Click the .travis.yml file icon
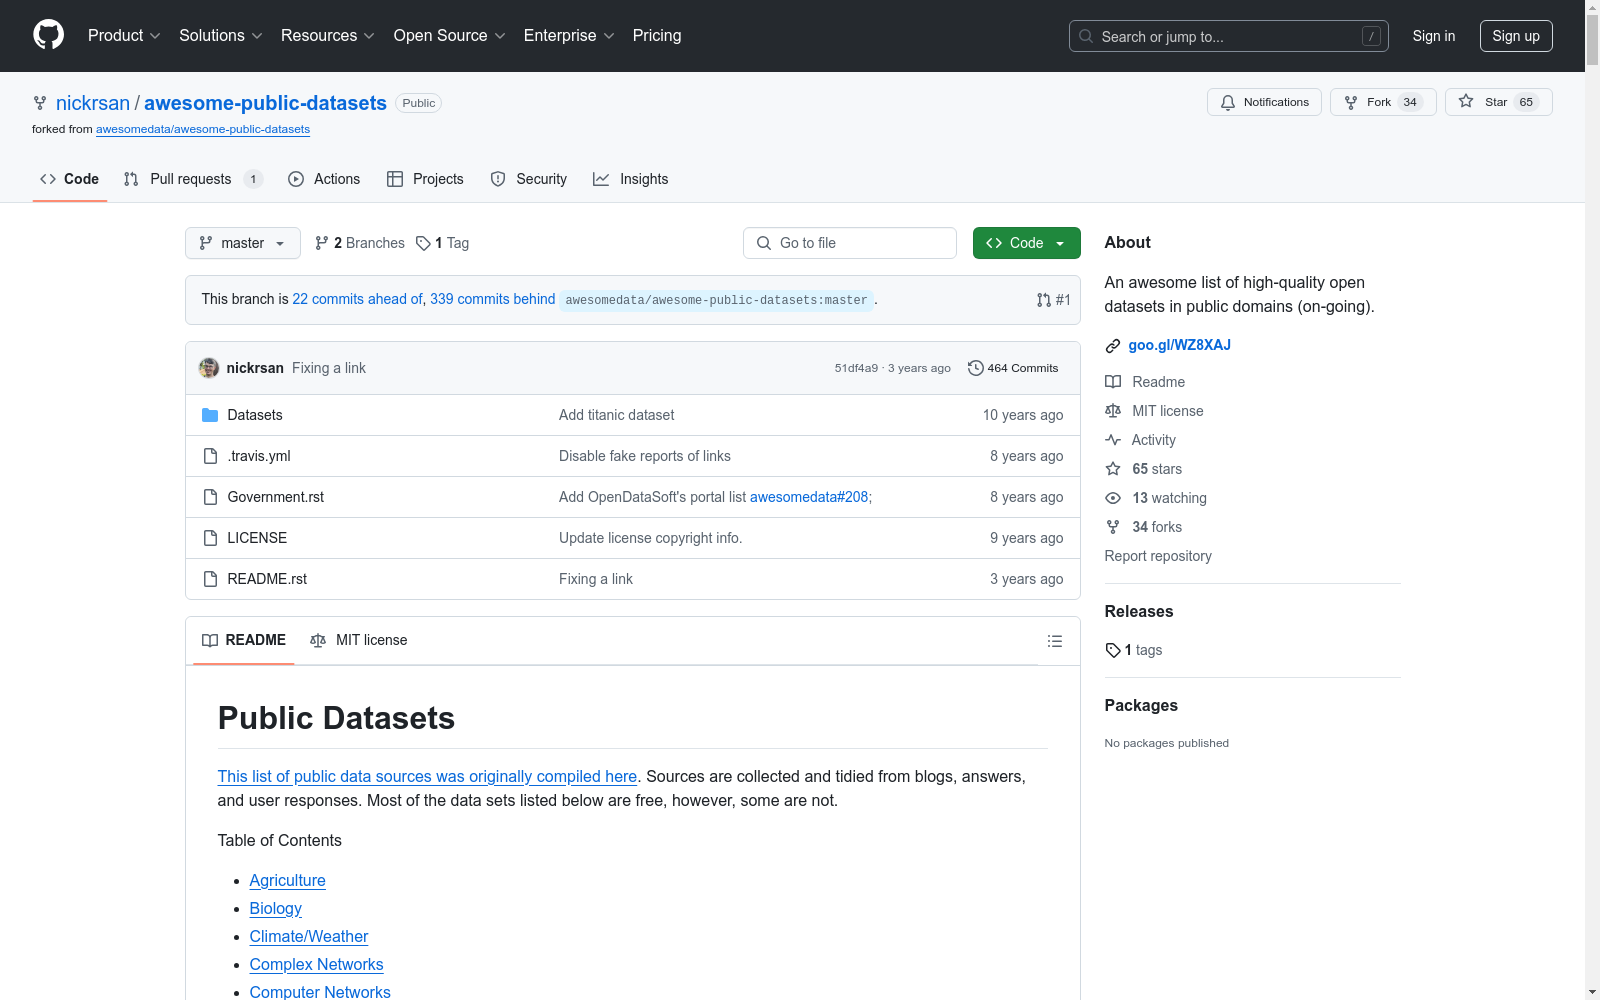Screen dimensions: 1600x1000 (x=210, y=456)
